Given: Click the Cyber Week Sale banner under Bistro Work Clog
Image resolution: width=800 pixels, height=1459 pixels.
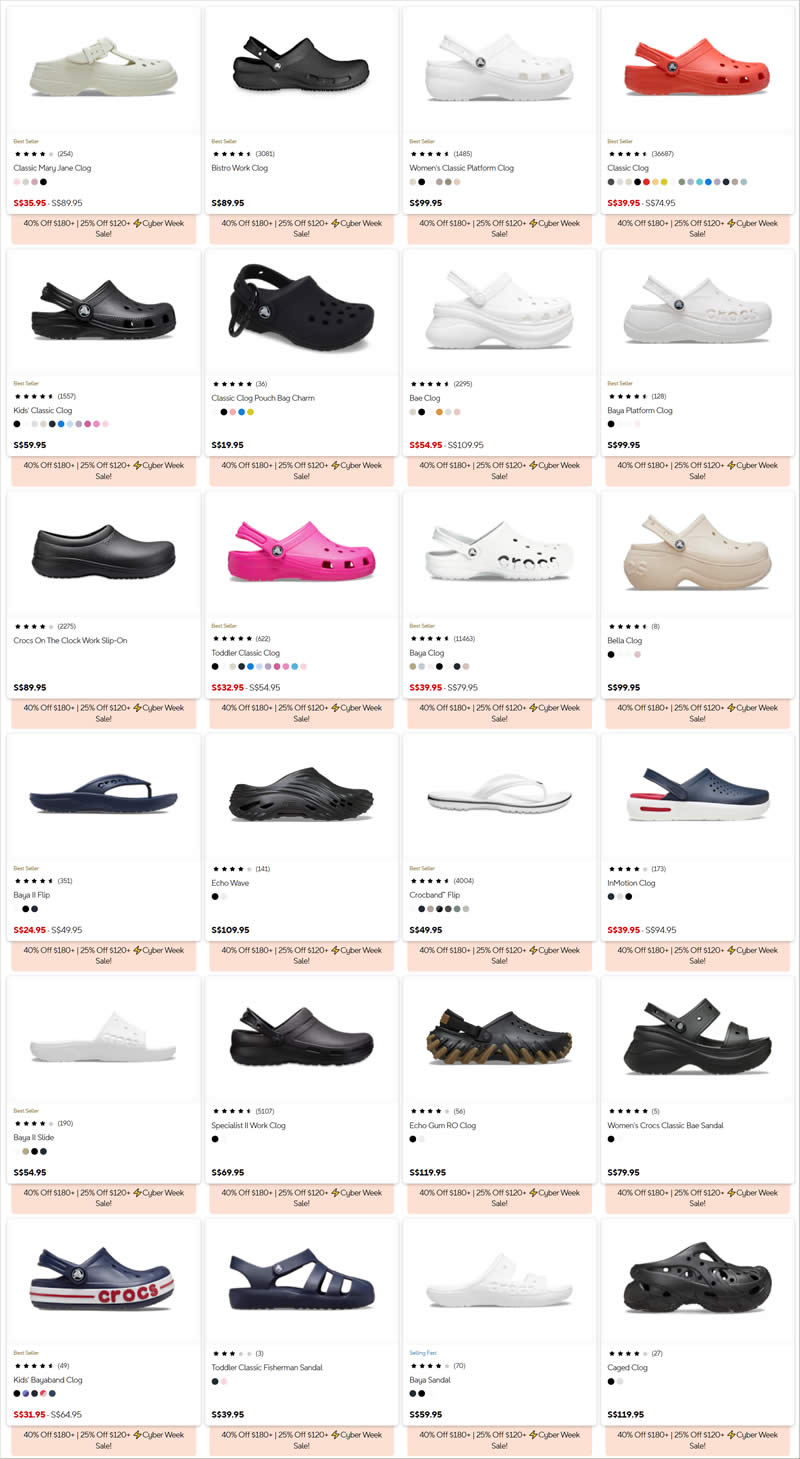Looking at the screenshot, I should (301, 229).
